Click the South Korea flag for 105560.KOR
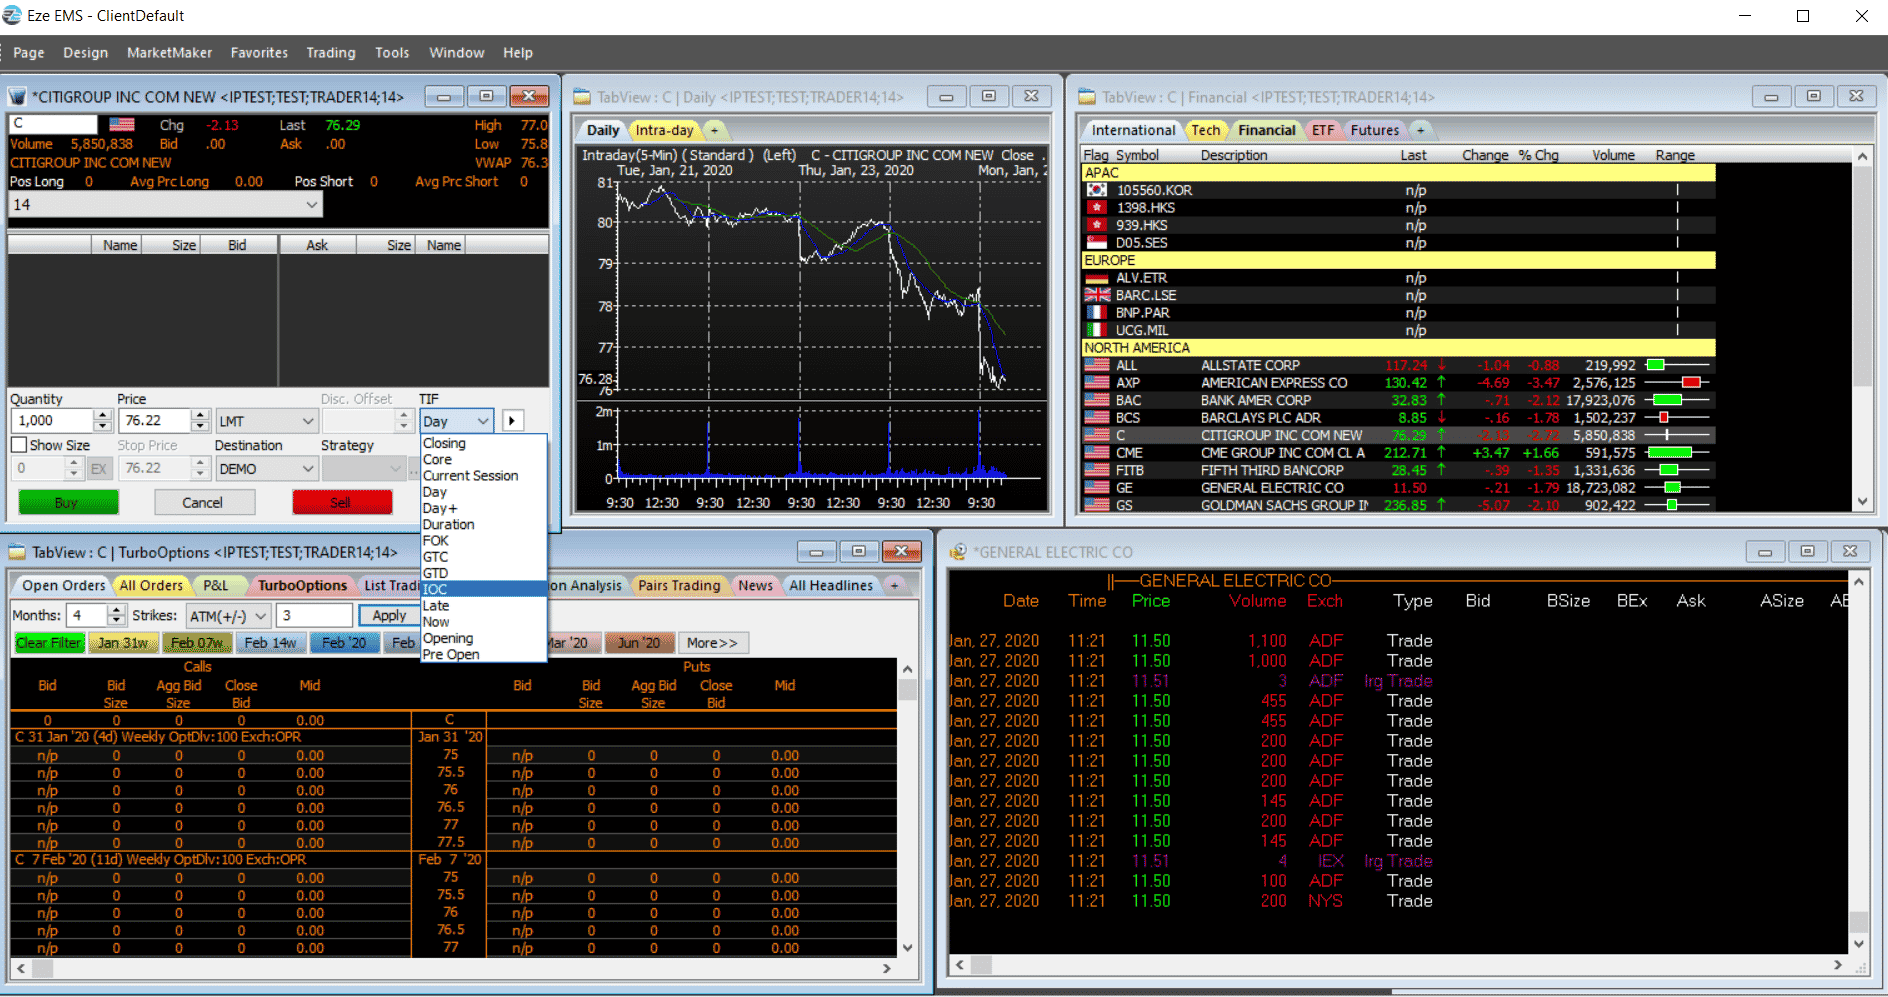1888x997 pixels. click(x=1097, y=190)
